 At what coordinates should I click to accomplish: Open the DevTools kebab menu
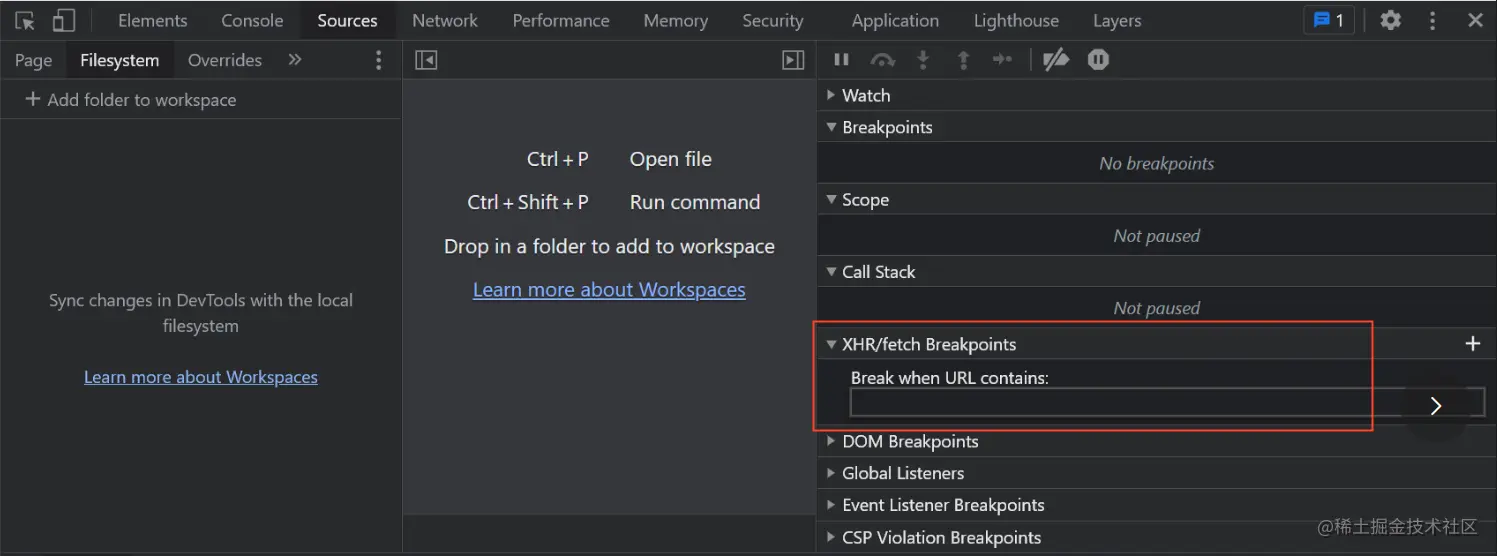[1432, 20]
